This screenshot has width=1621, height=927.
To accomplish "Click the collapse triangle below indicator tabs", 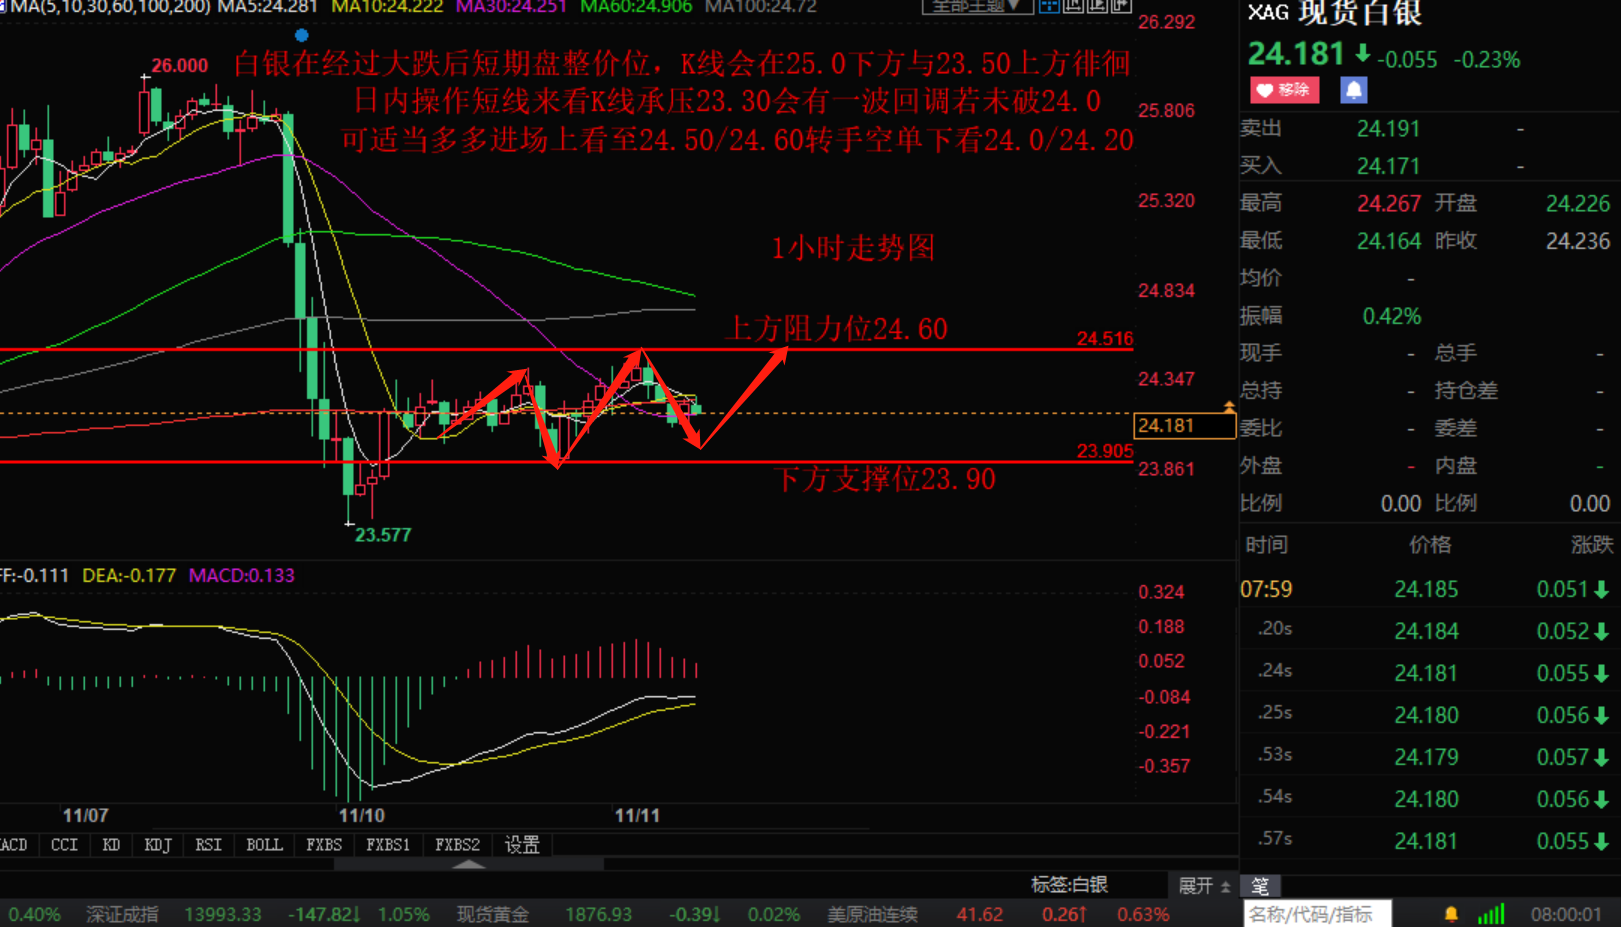I will pos(468,864).
